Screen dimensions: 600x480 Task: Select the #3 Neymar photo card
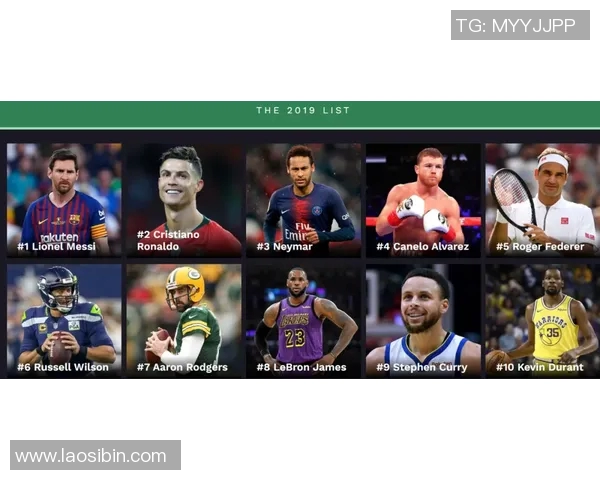303,199
